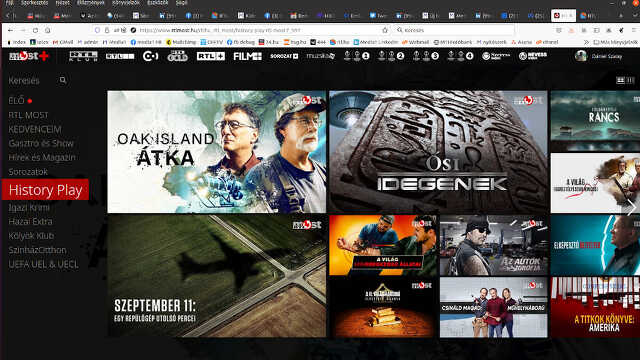Open UEFA live channel number 3

pyautogui.click(x=426, y=56)
